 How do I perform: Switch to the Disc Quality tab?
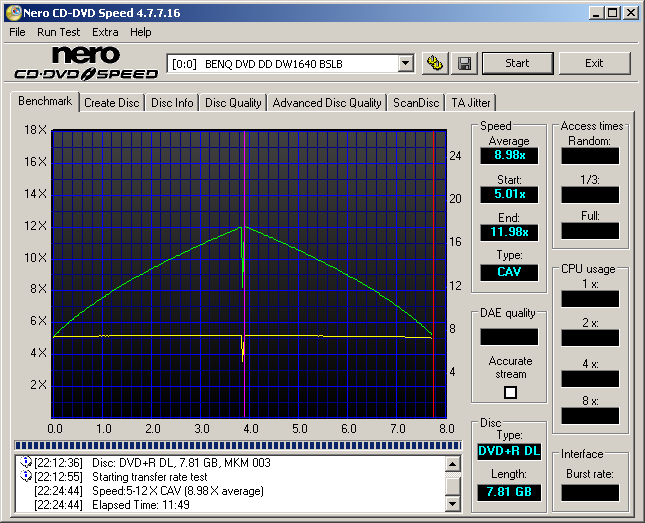(x=233, y=102)
